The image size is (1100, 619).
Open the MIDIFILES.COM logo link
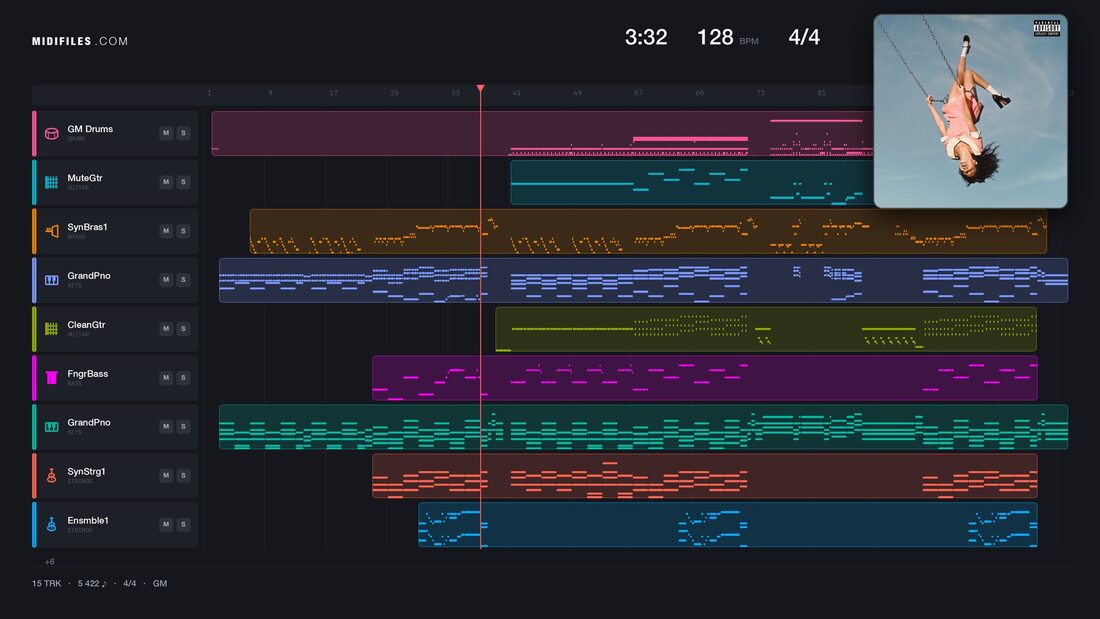click(x=80, y=41)
